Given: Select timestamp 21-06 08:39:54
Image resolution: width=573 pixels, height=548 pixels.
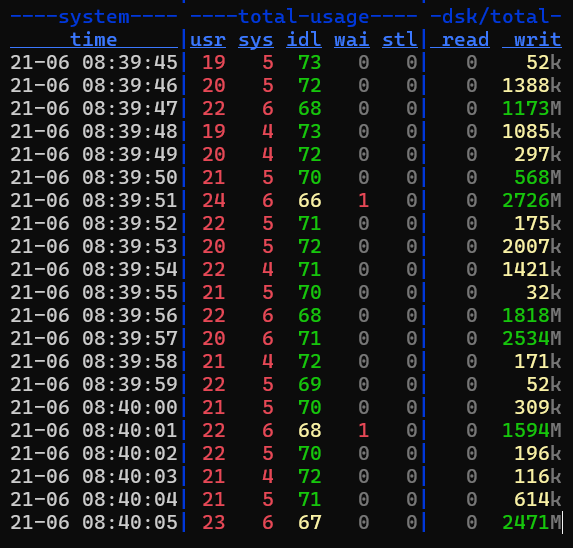Looking at the screenshot, I should tap(94, 269).
